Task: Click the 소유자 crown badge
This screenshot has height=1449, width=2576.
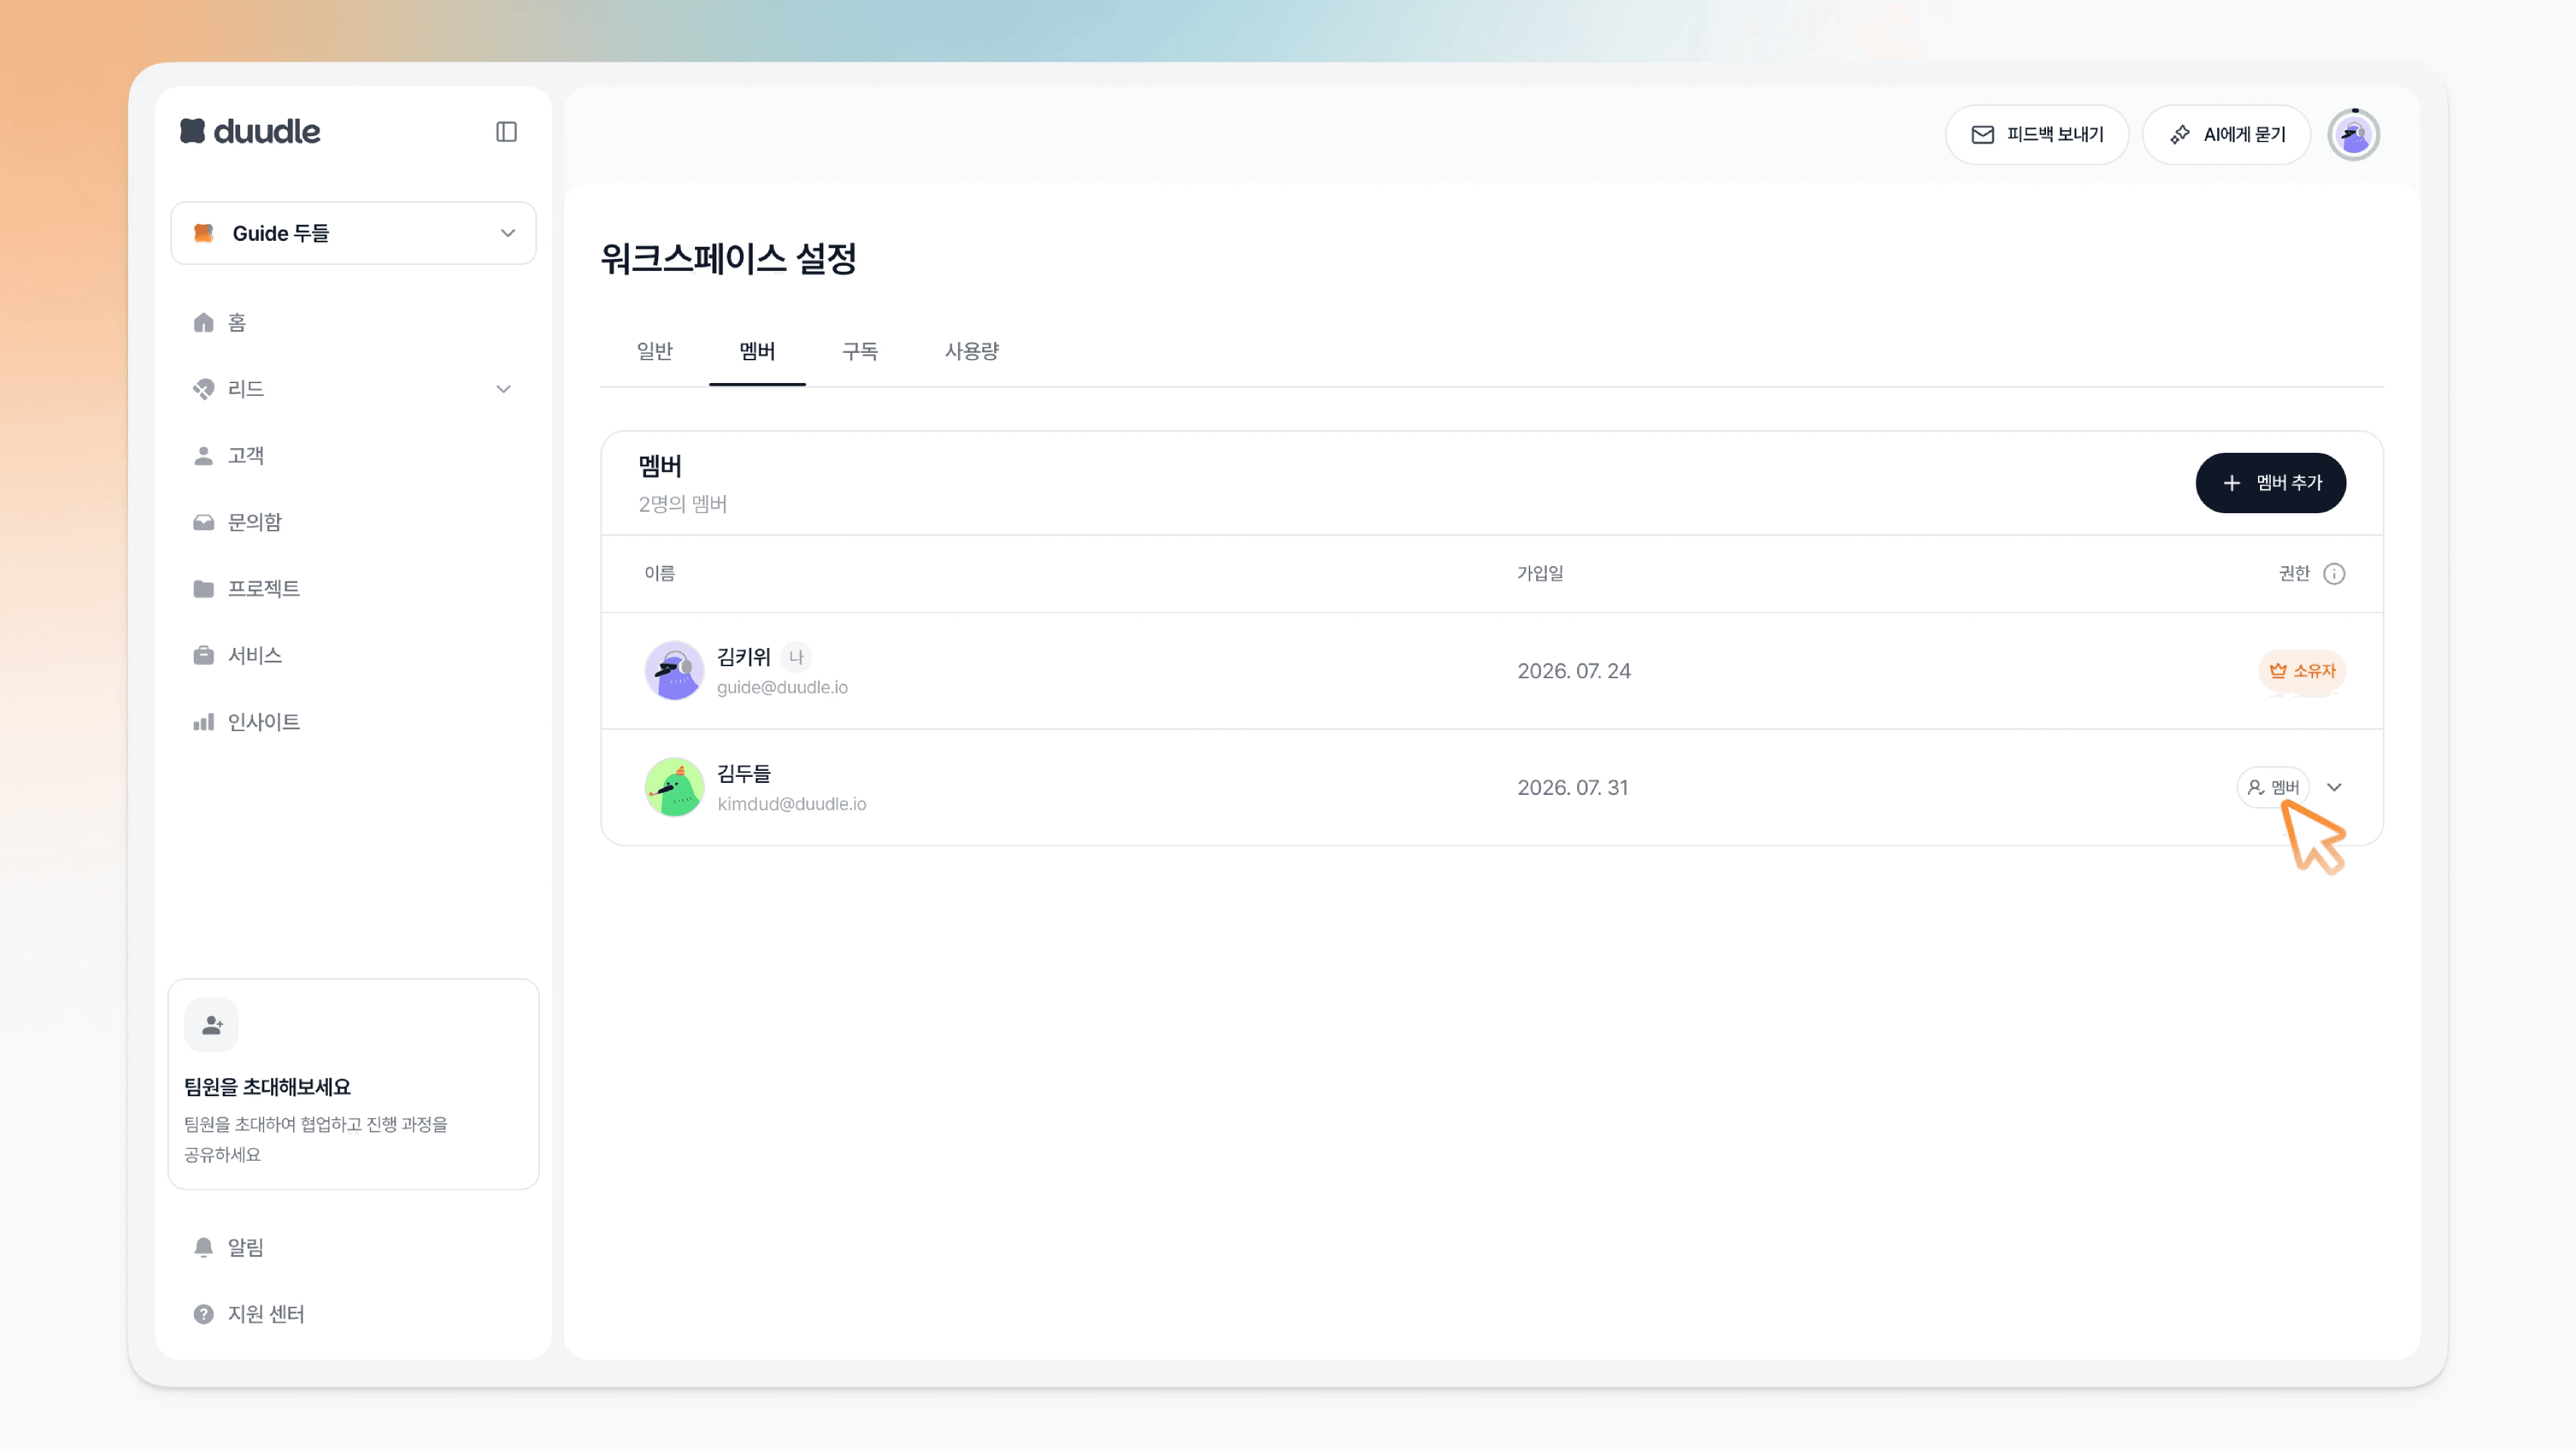Action: [x=2302, y=670]
